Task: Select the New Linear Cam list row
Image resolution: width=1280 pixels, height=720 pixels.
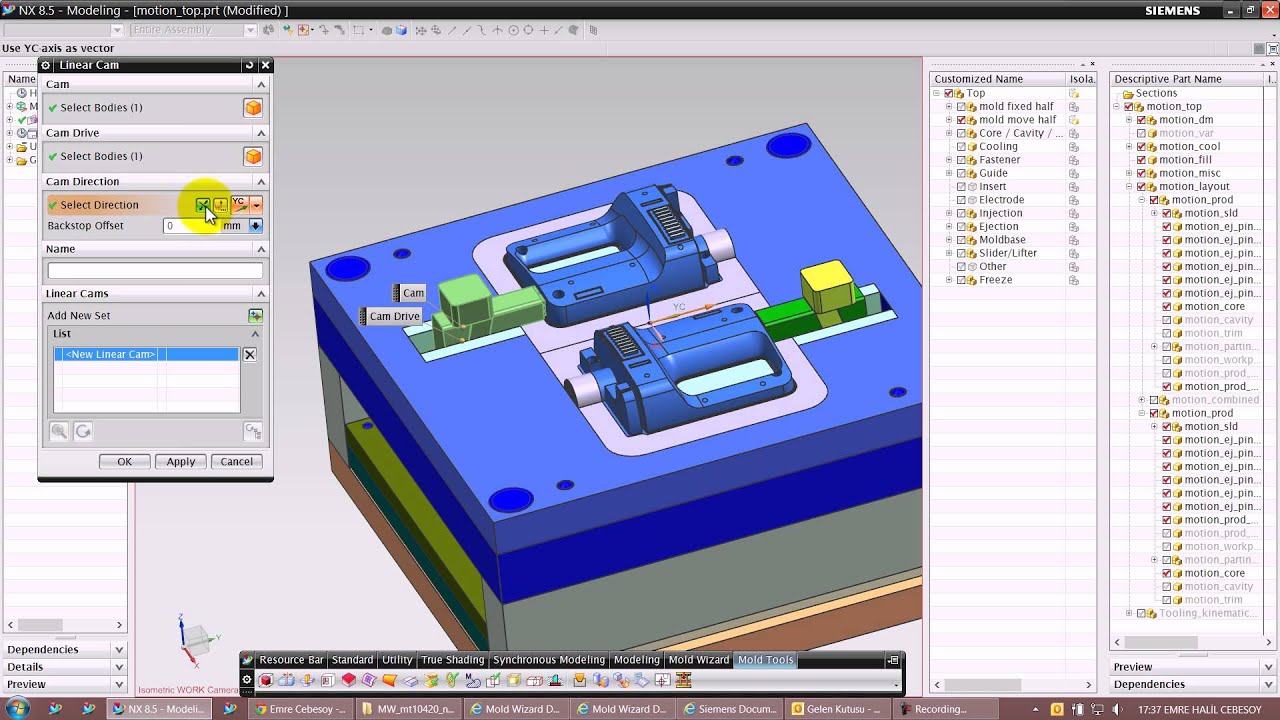Action: [x=146, y=354]
